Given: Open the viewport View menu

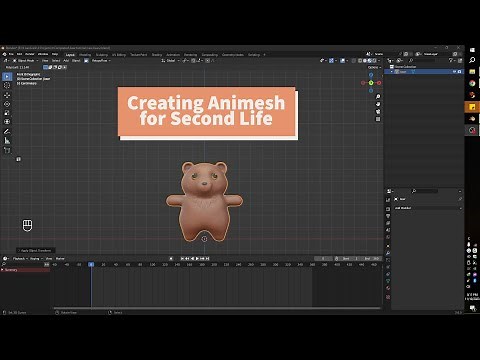Looking at the screenshot, I should click(45, 61).
